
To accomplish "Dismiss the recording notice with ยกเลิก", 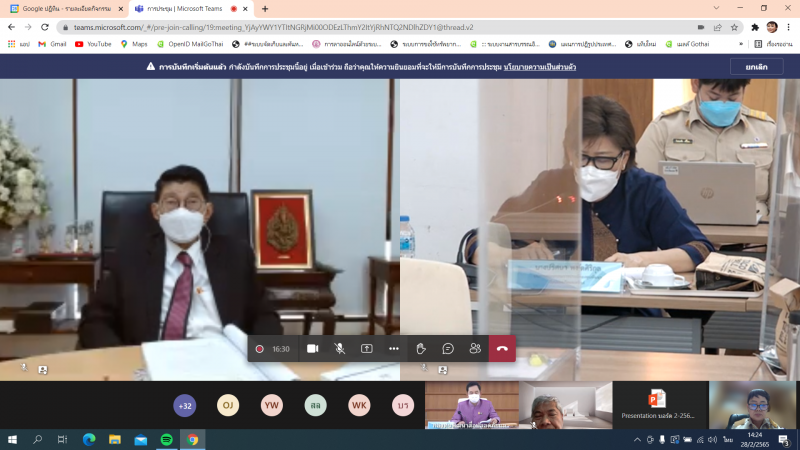I will tap(756, 67).
